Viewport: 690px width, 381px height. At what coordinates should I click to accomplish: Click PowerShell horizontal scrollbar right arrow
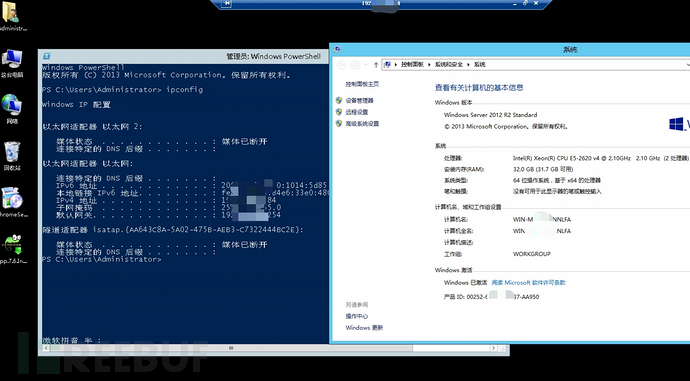493,348
